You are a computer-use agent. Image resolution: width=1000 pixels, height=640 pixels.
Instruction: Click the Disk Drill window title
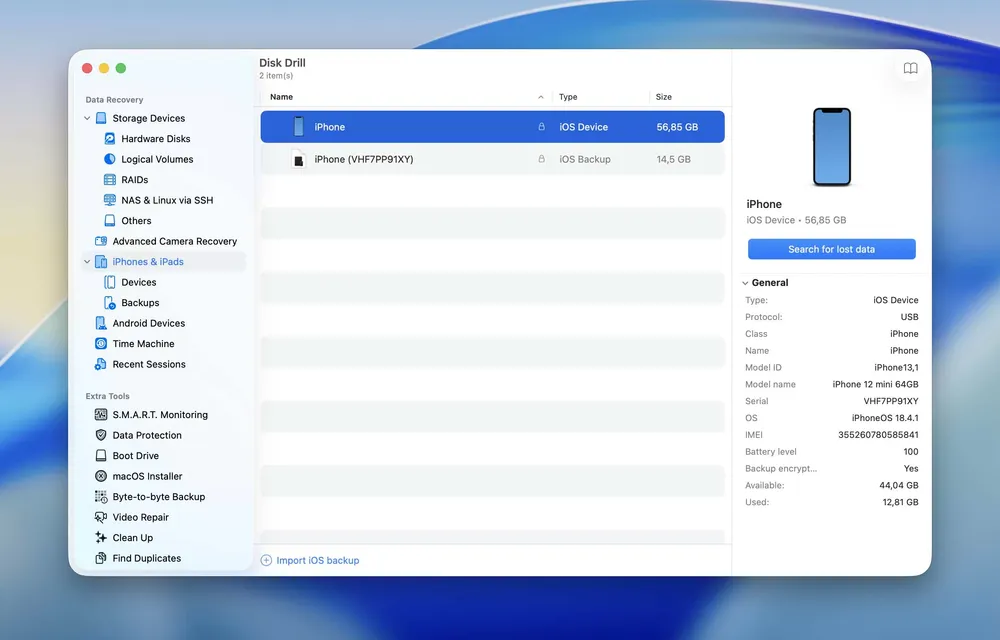pos(282,62)
